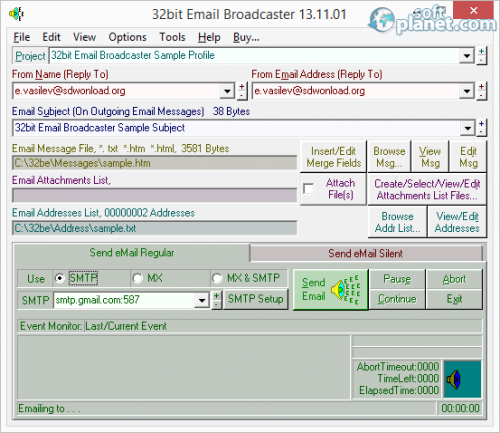Click the TimeLeft:0000 text
The height and width of the screenshot is (433, 500).
(408, 379)
